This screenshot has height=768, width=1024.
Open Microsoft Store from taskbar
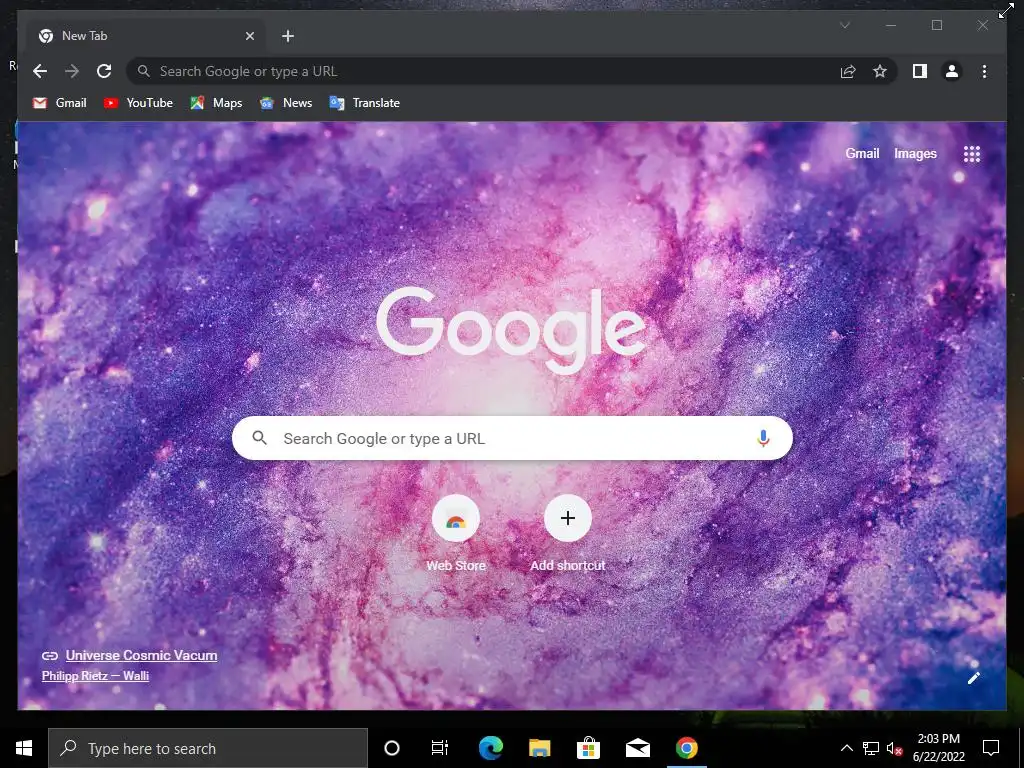588,748
